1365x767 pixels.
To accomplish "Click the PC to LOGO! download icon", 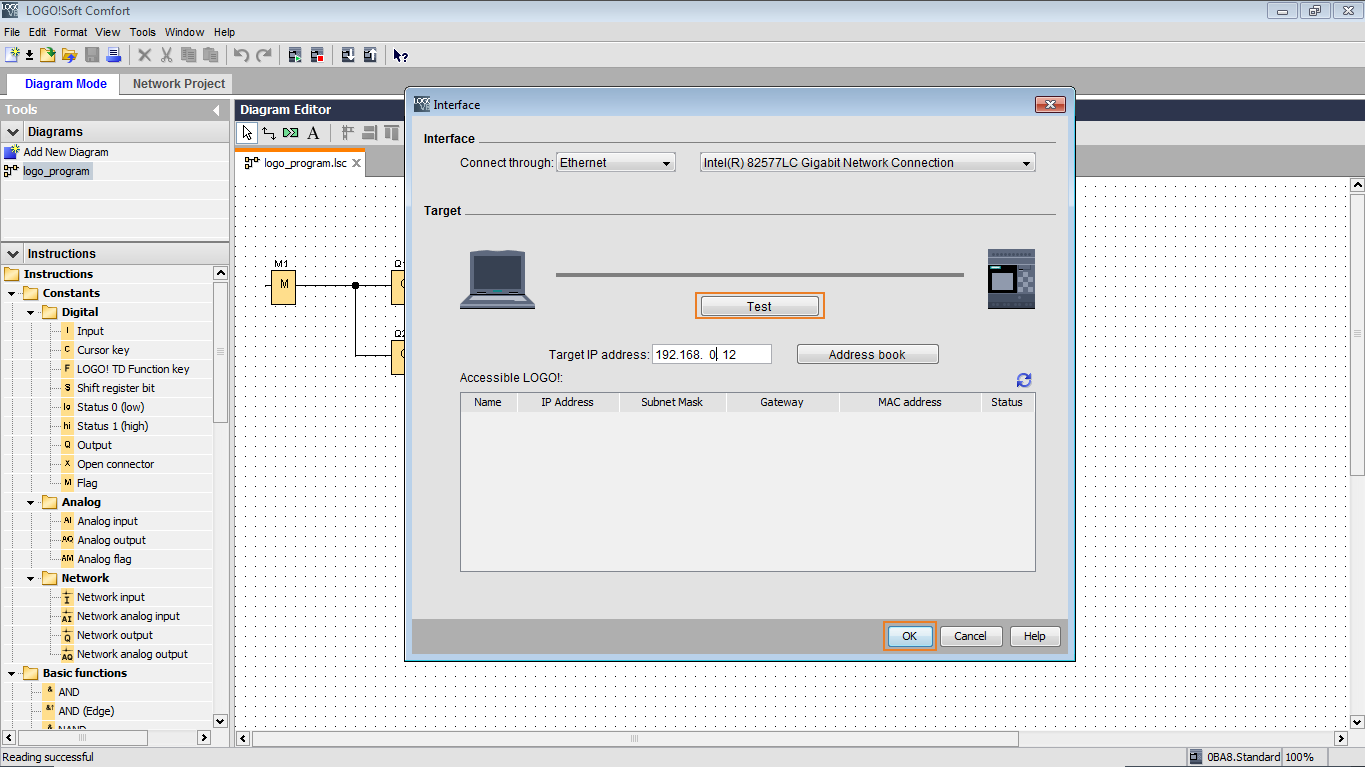I will 347,55.
